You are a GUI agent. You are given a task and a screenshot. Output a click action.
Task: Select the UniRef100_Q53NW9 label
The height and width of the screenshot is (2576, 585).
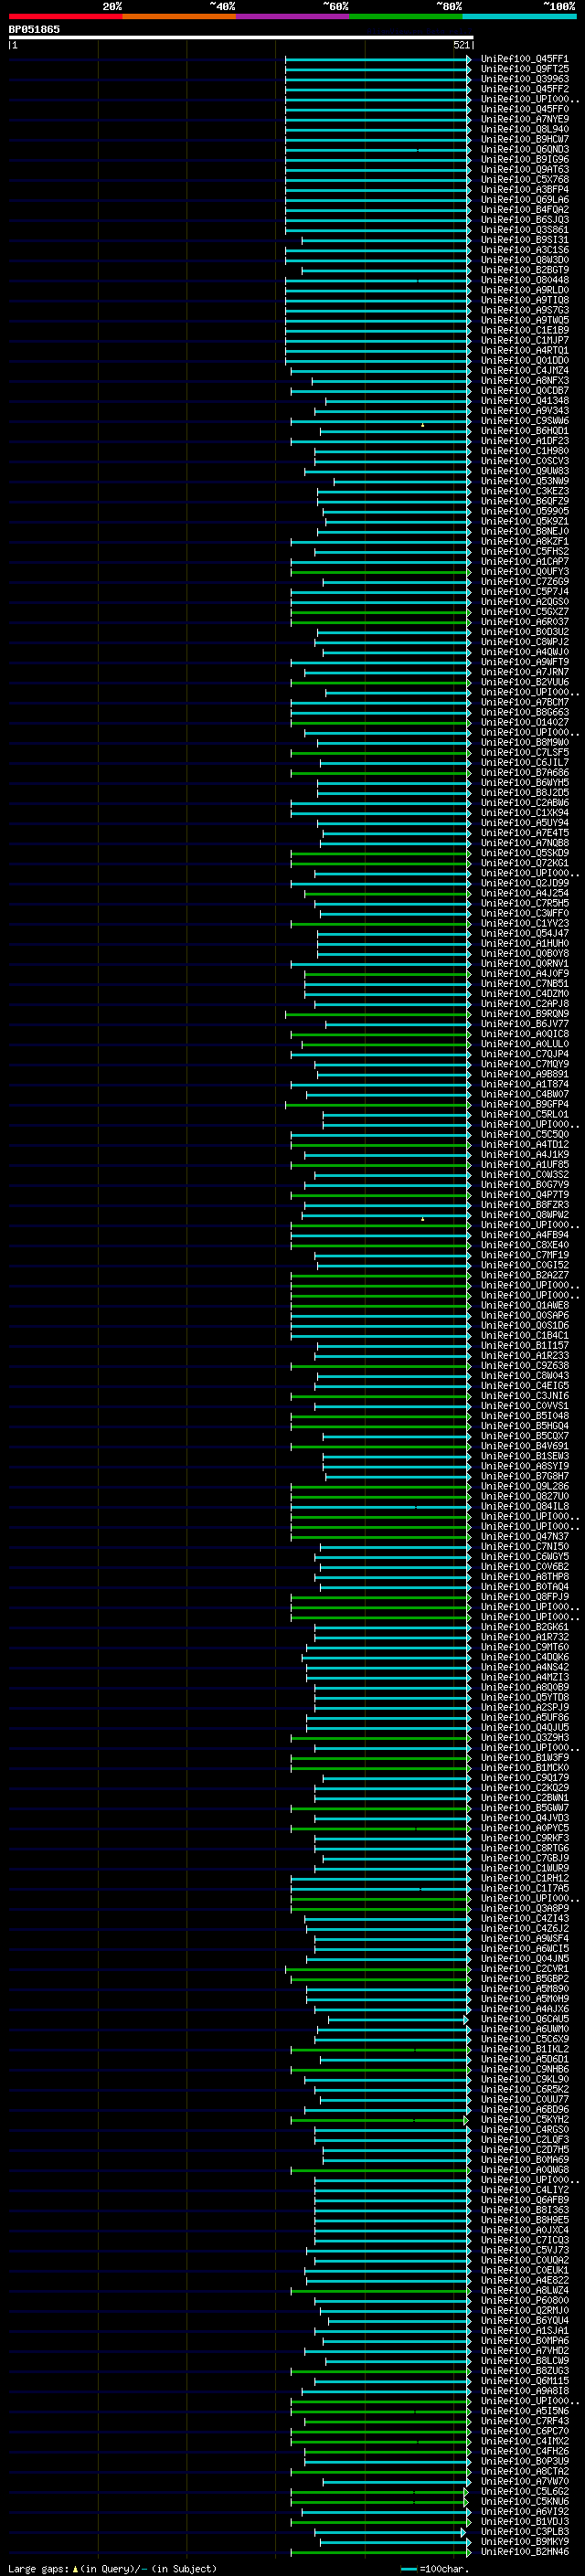(524, 481)
